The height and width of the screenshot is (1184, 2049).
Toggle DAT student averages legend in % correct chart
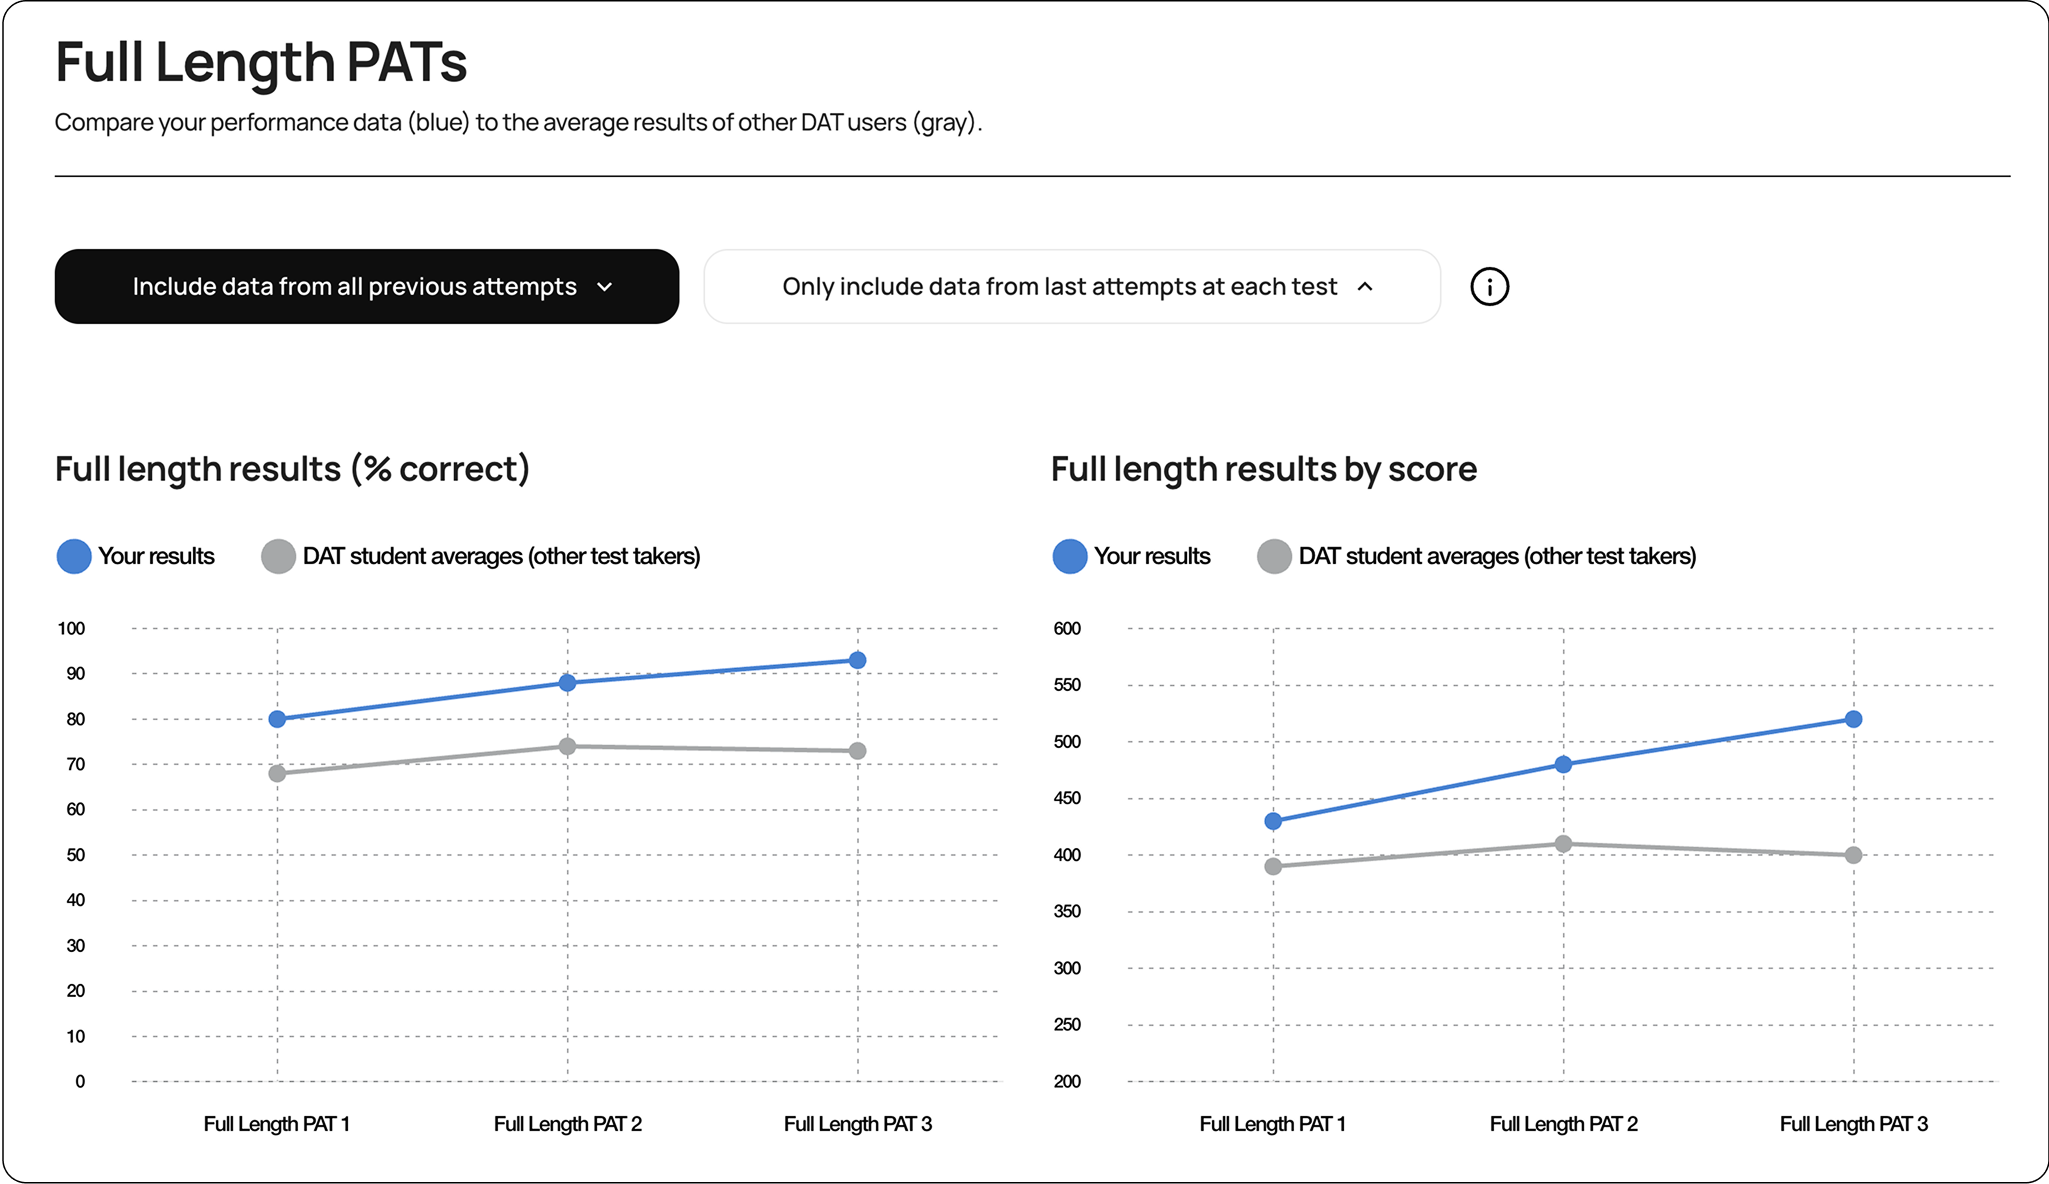(481, 556)
